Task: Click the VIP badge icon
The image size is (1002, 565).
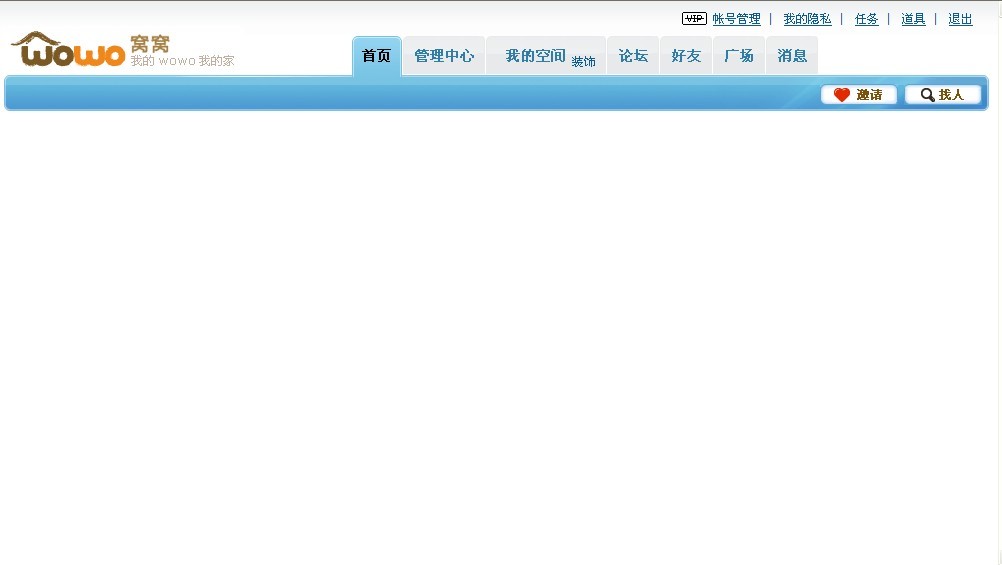Action: tap(694, 19)
